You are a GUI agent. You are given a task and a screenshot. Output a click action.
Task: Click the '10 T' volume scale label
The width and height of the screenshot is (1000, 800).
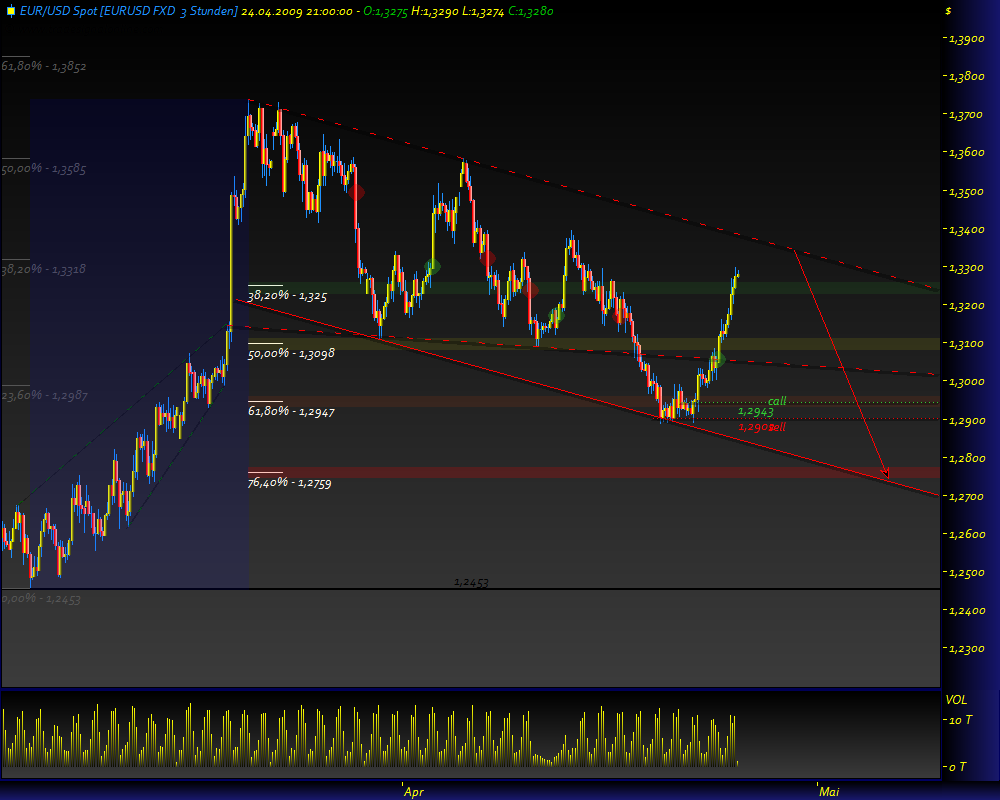click(x=957, y=722)
